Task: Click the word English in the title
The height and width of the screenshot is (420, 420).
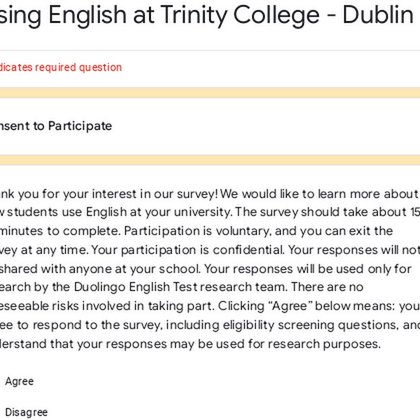Action: 88,15
